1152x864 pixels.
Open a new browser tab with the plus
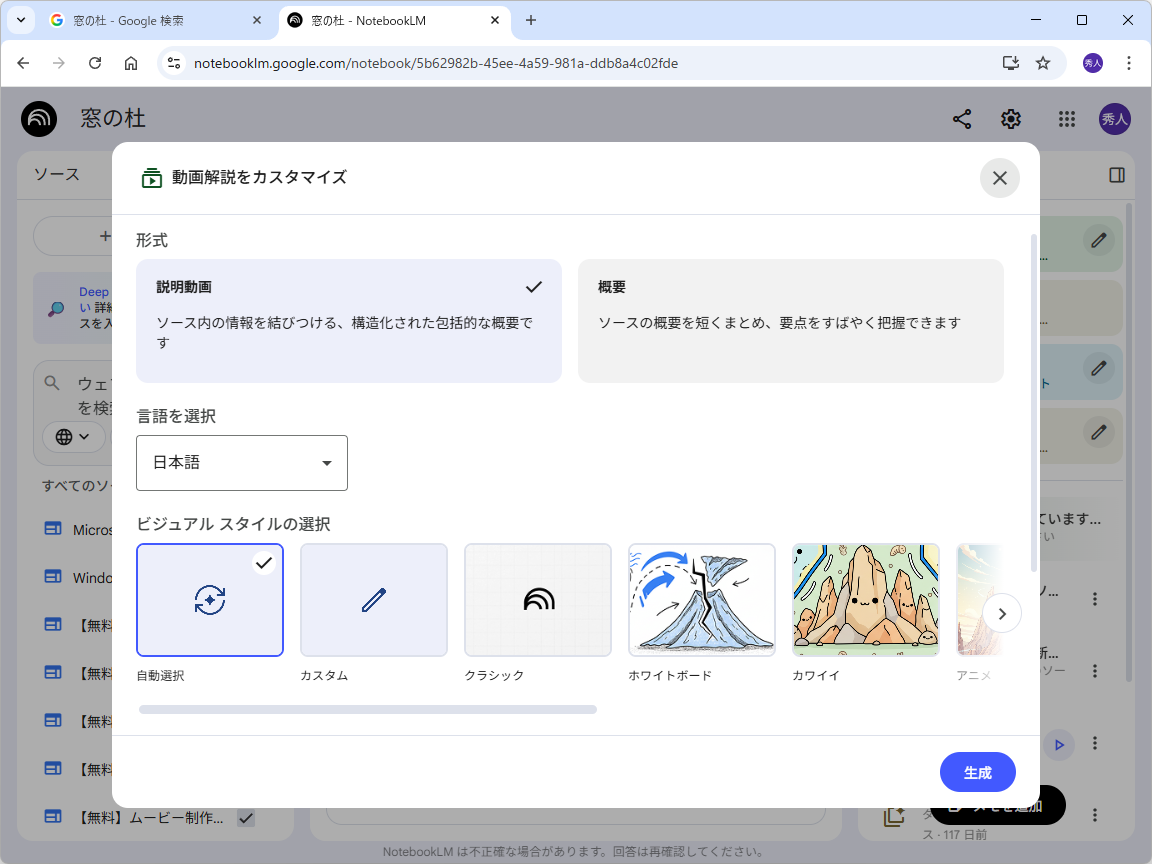coord(531,20)
